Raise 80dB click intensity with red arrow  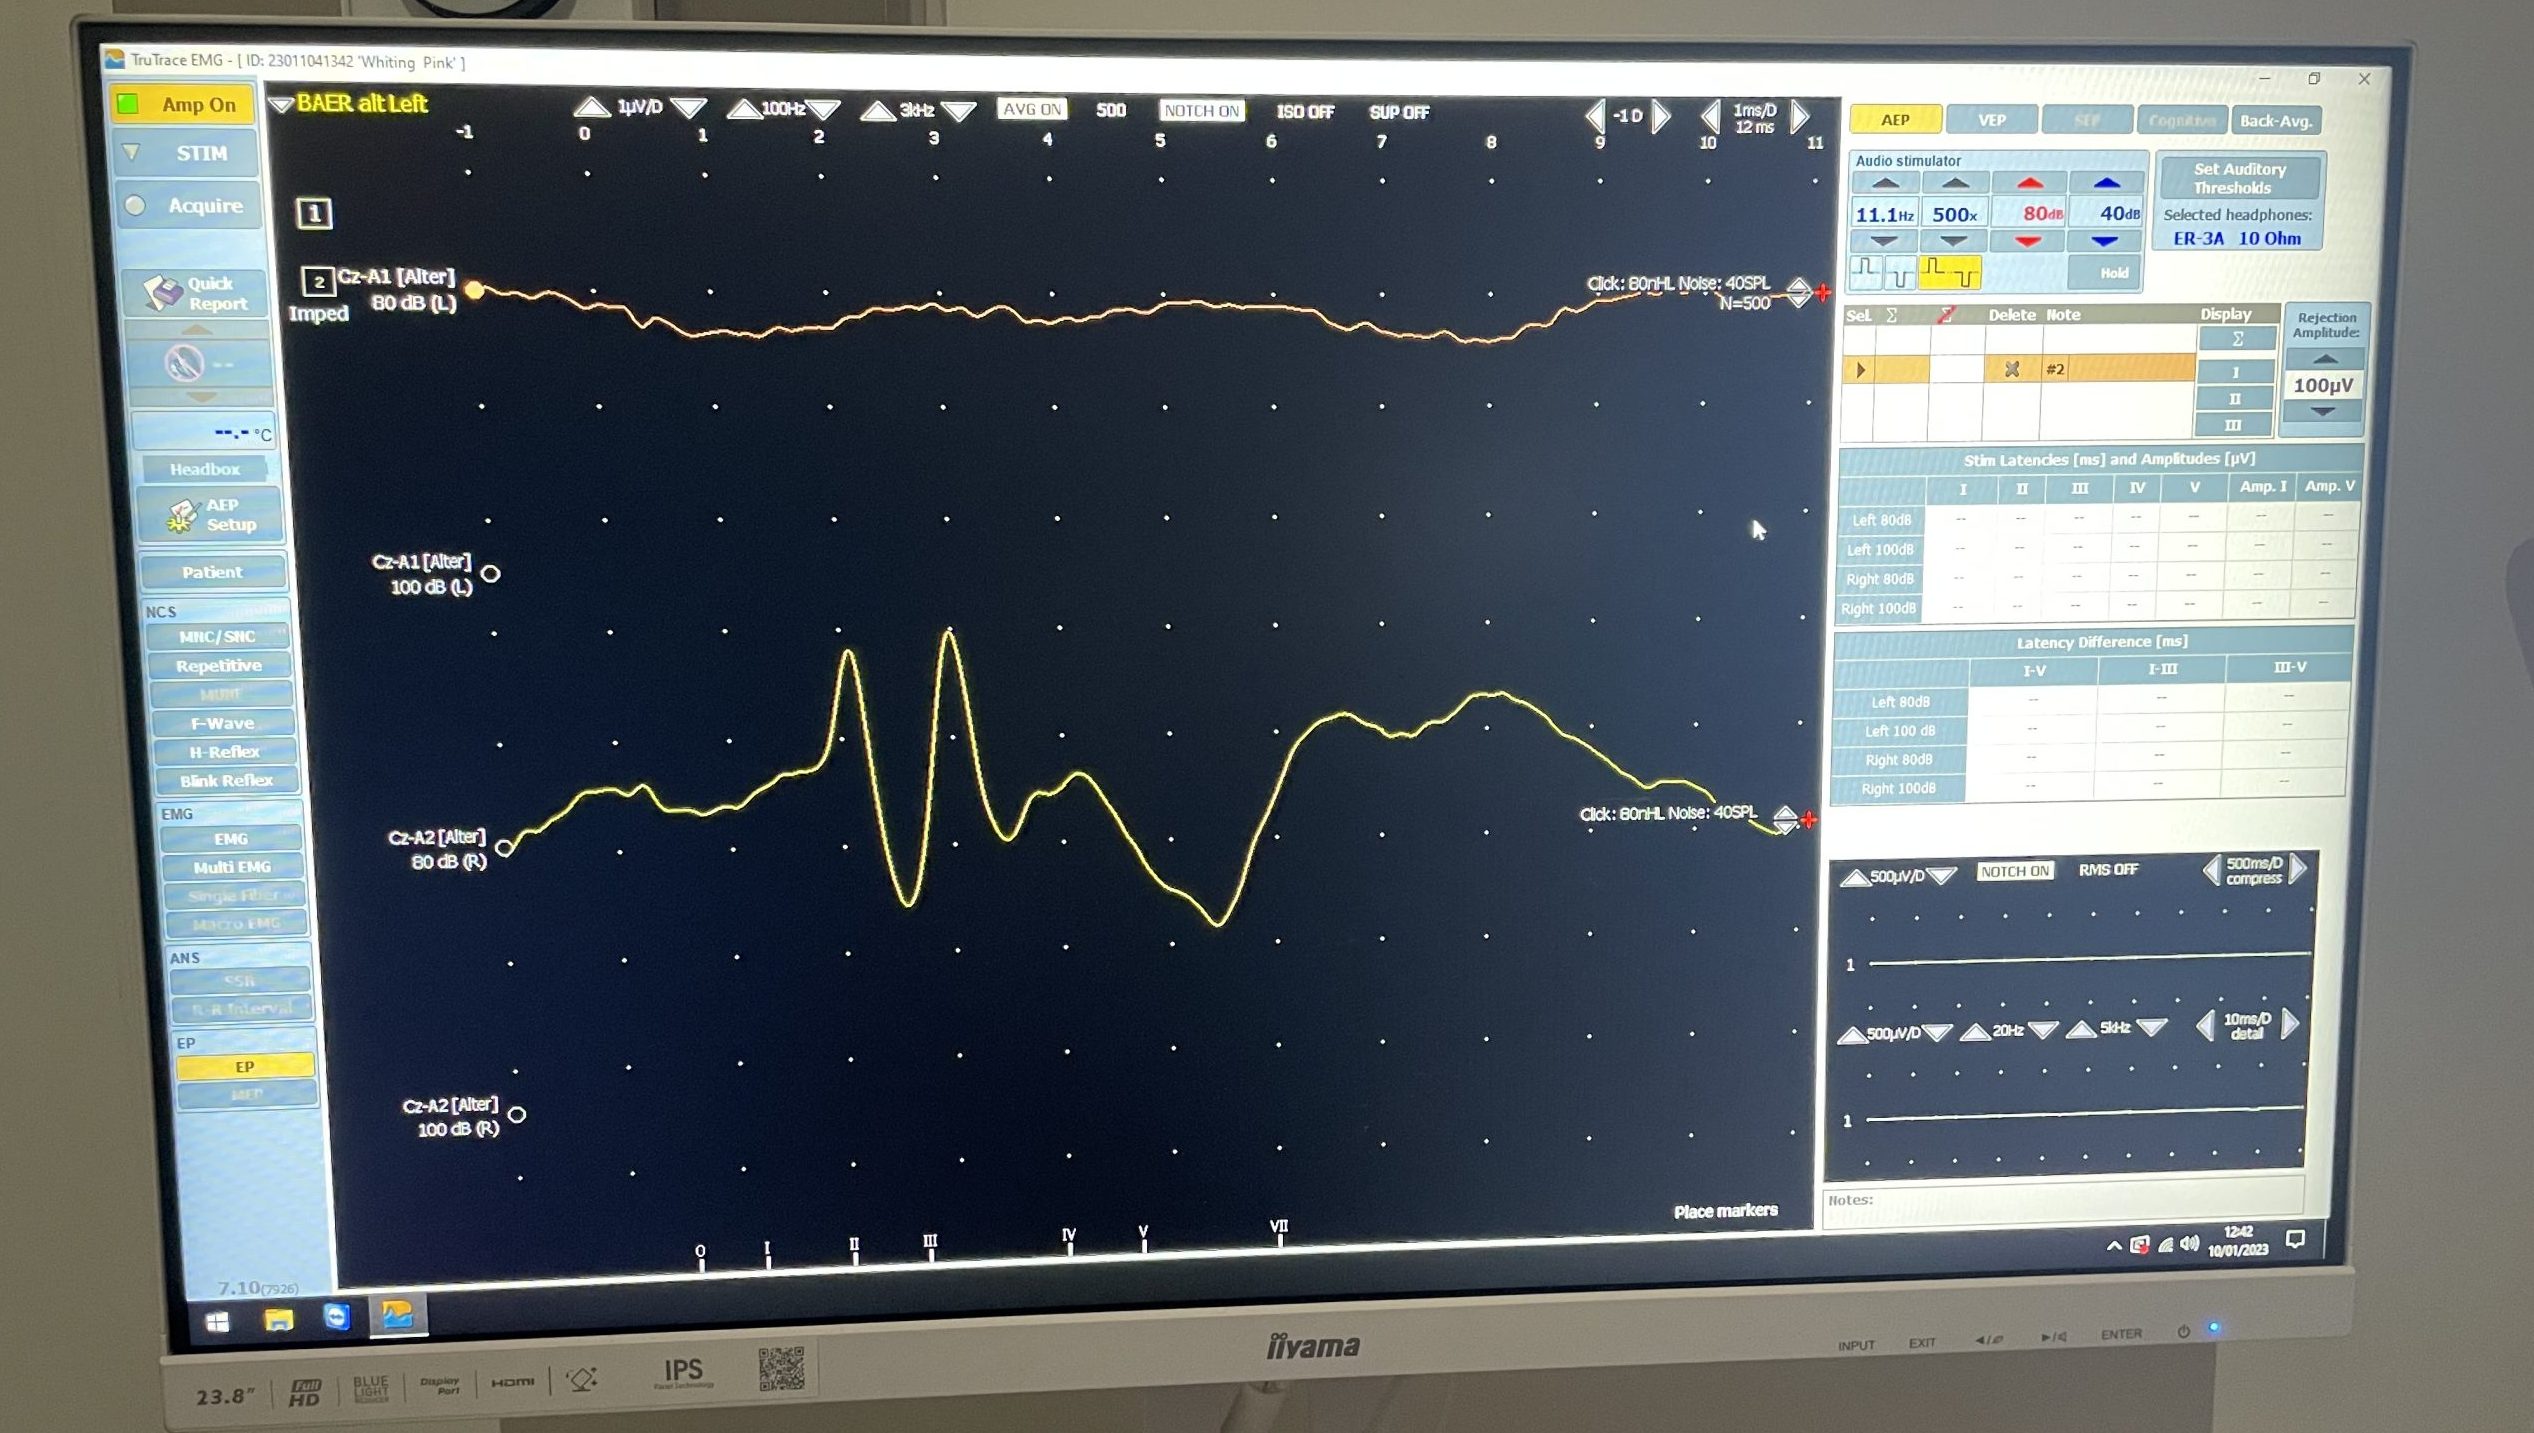pos(2029,184)
